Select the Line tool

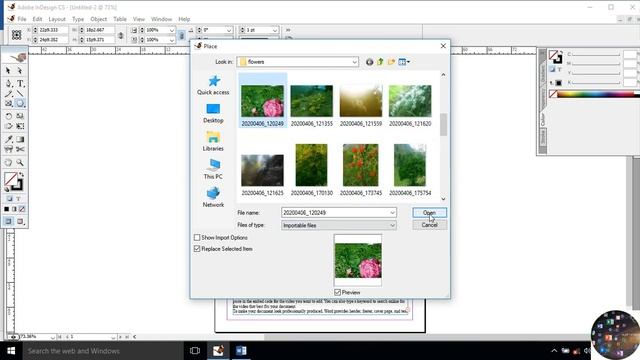click(x=20, y=94)
